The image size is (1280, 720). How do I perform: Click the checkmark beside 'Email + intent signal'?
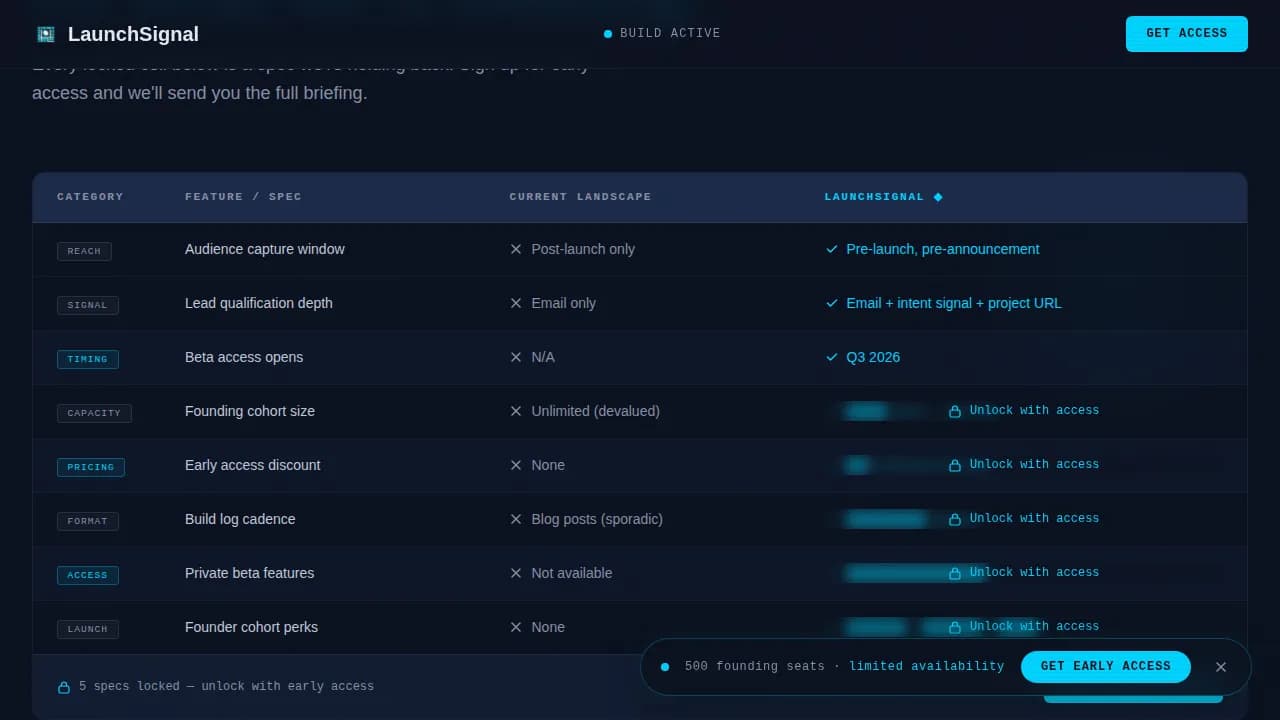click(832, 303)
